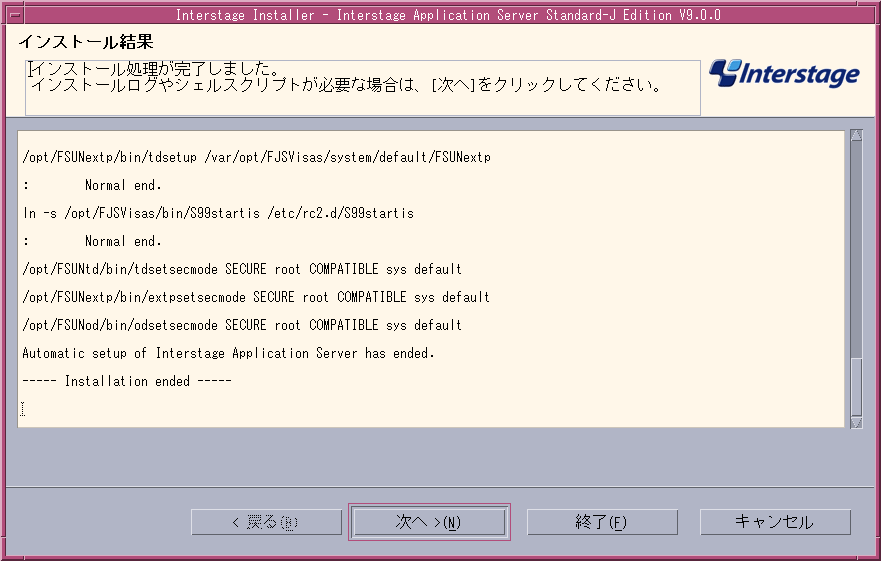
Task: Click the [次へ]をクリックしてください instruction line
Action: (346, 85)
